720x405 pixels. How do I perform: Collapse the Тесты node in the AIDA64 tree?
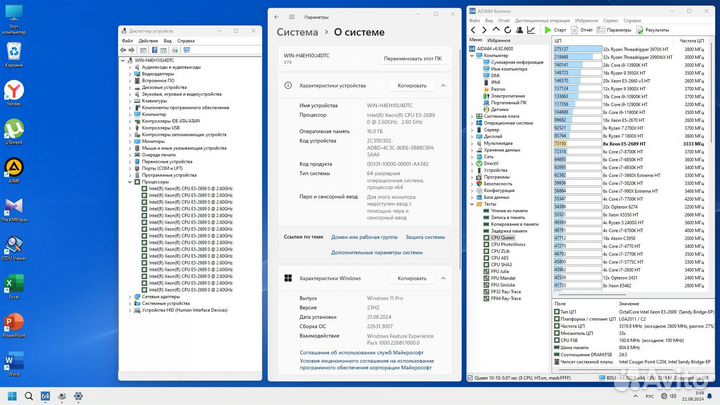pyautogui.click(x=472, y=204)
